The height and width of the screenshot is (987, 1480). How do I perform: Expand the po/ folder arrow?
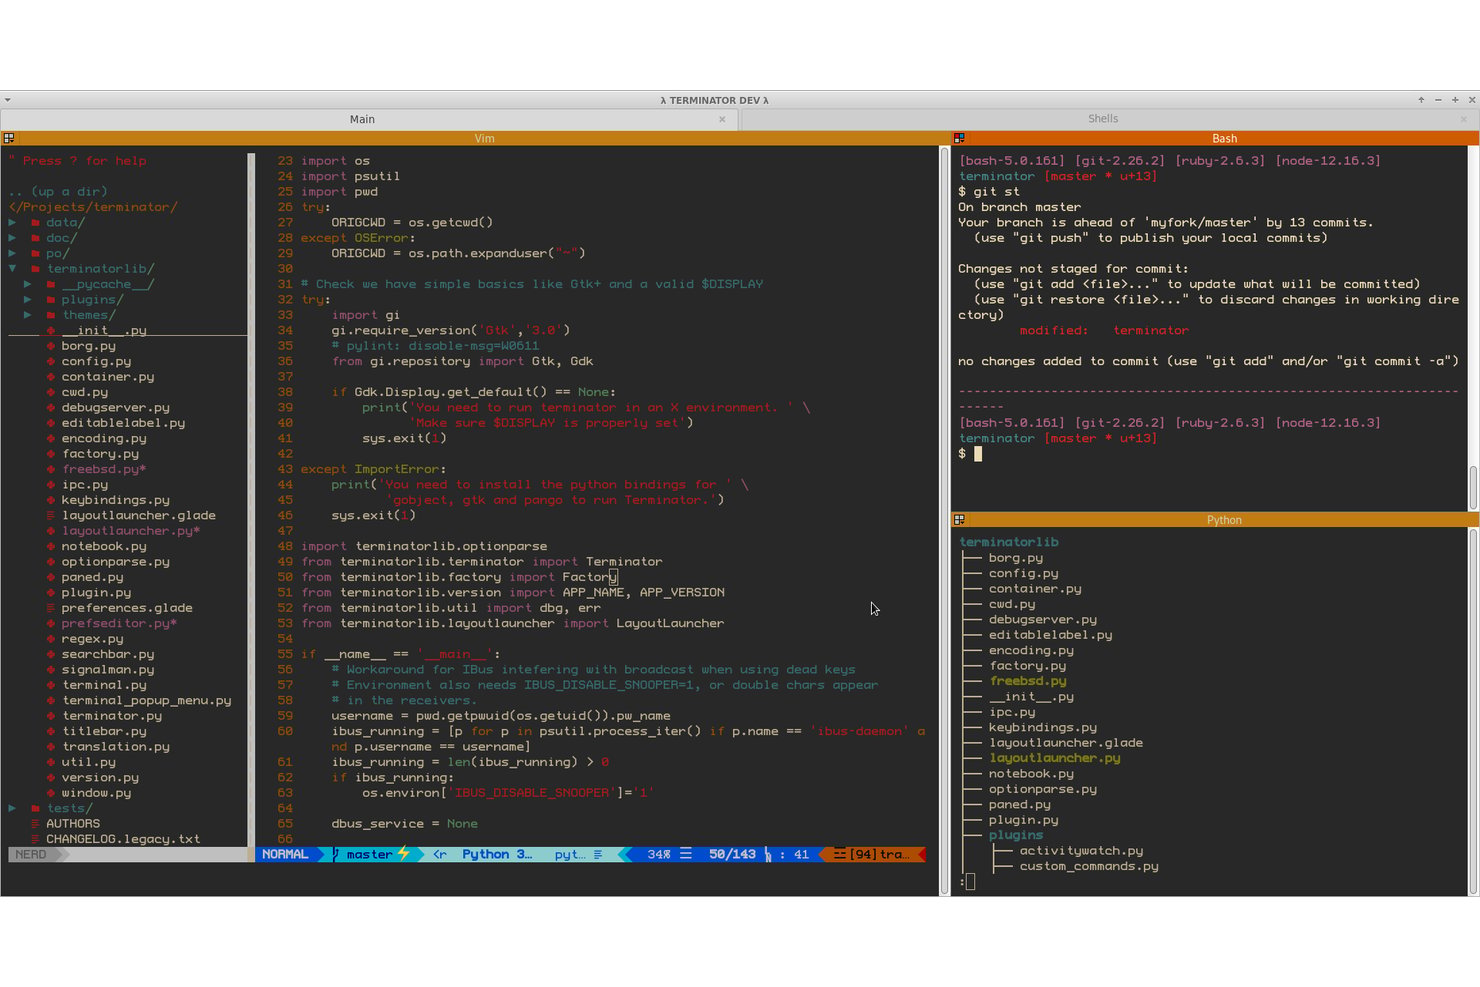pos(12,253)
